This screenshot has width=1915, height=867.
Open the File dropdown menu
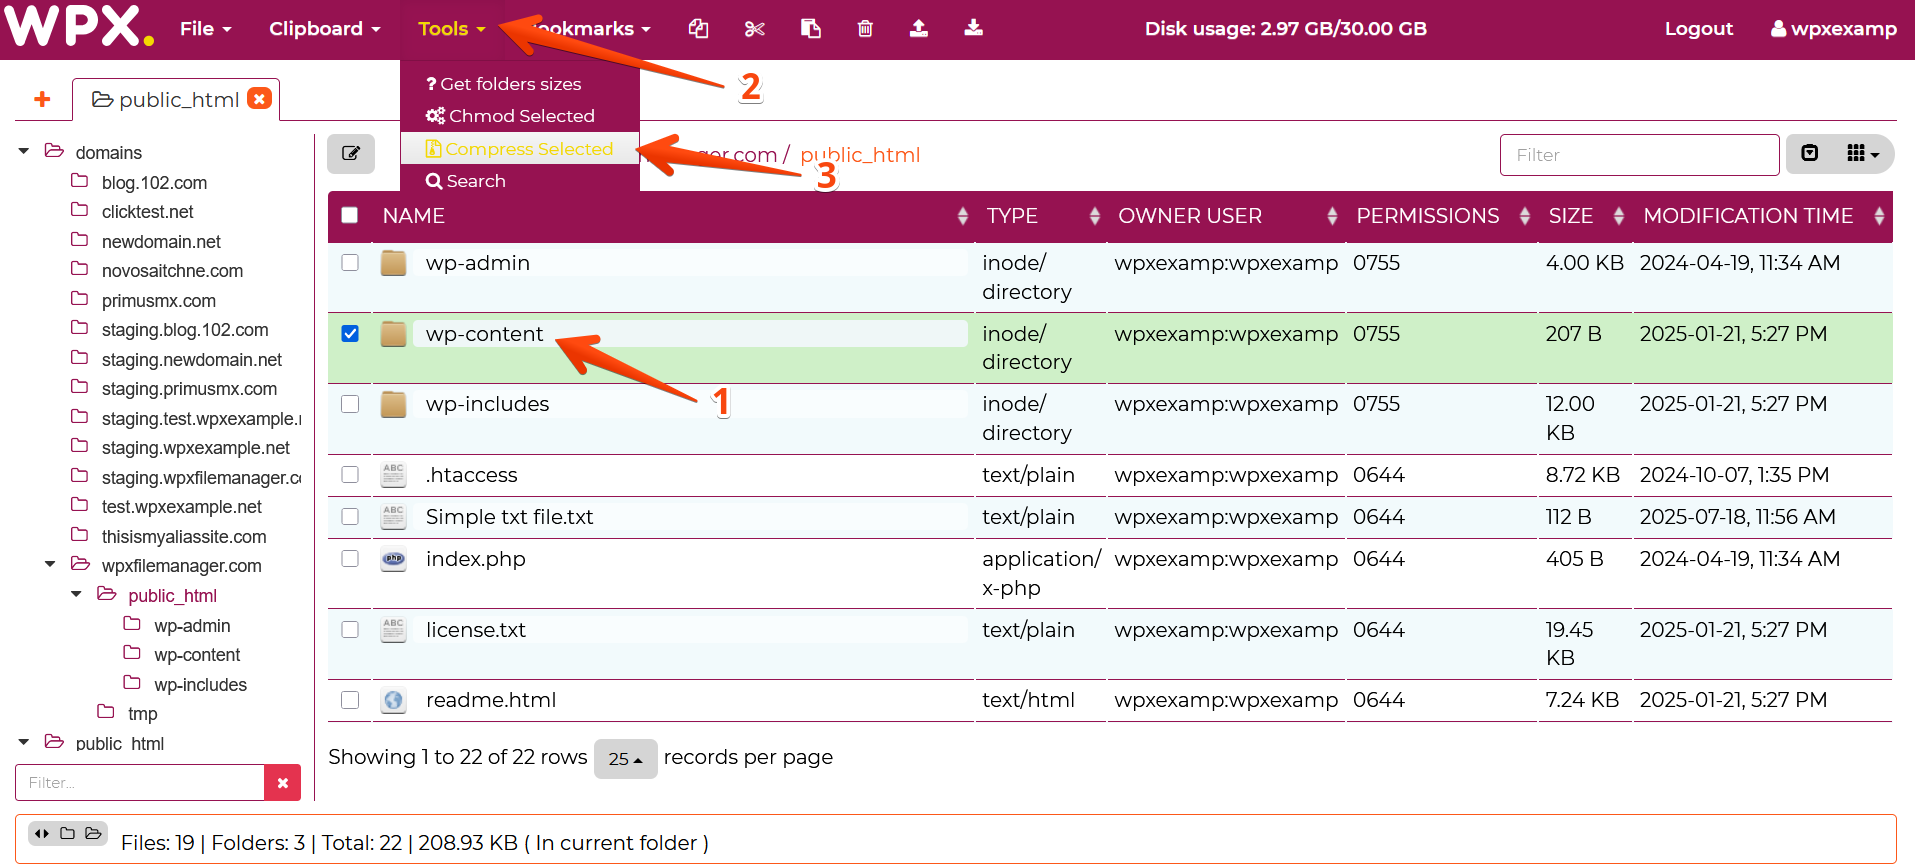(206, 29)
